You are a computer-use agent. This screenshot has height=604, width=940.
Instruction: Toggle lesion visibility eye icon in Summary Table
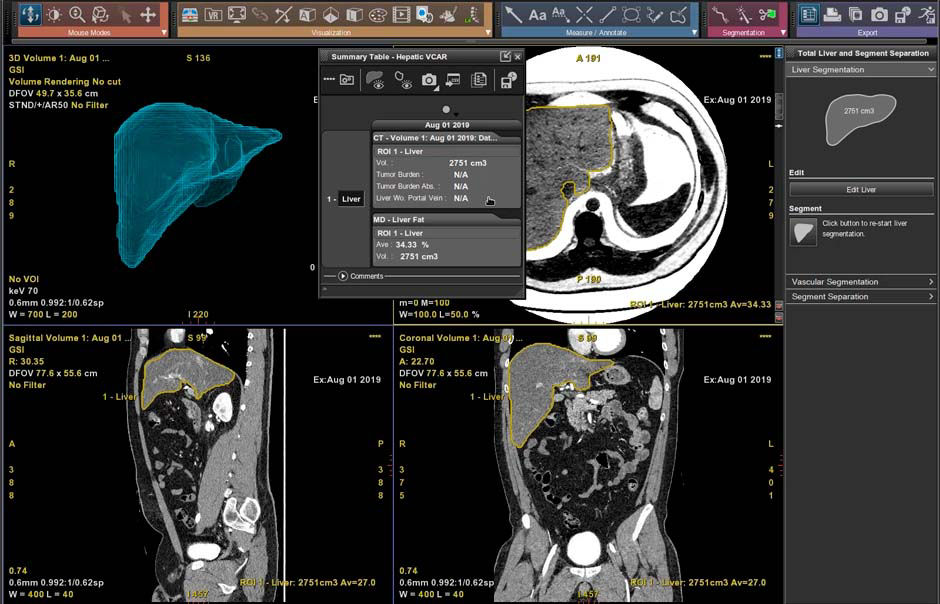pyautogui.click(x=403, y=80)
